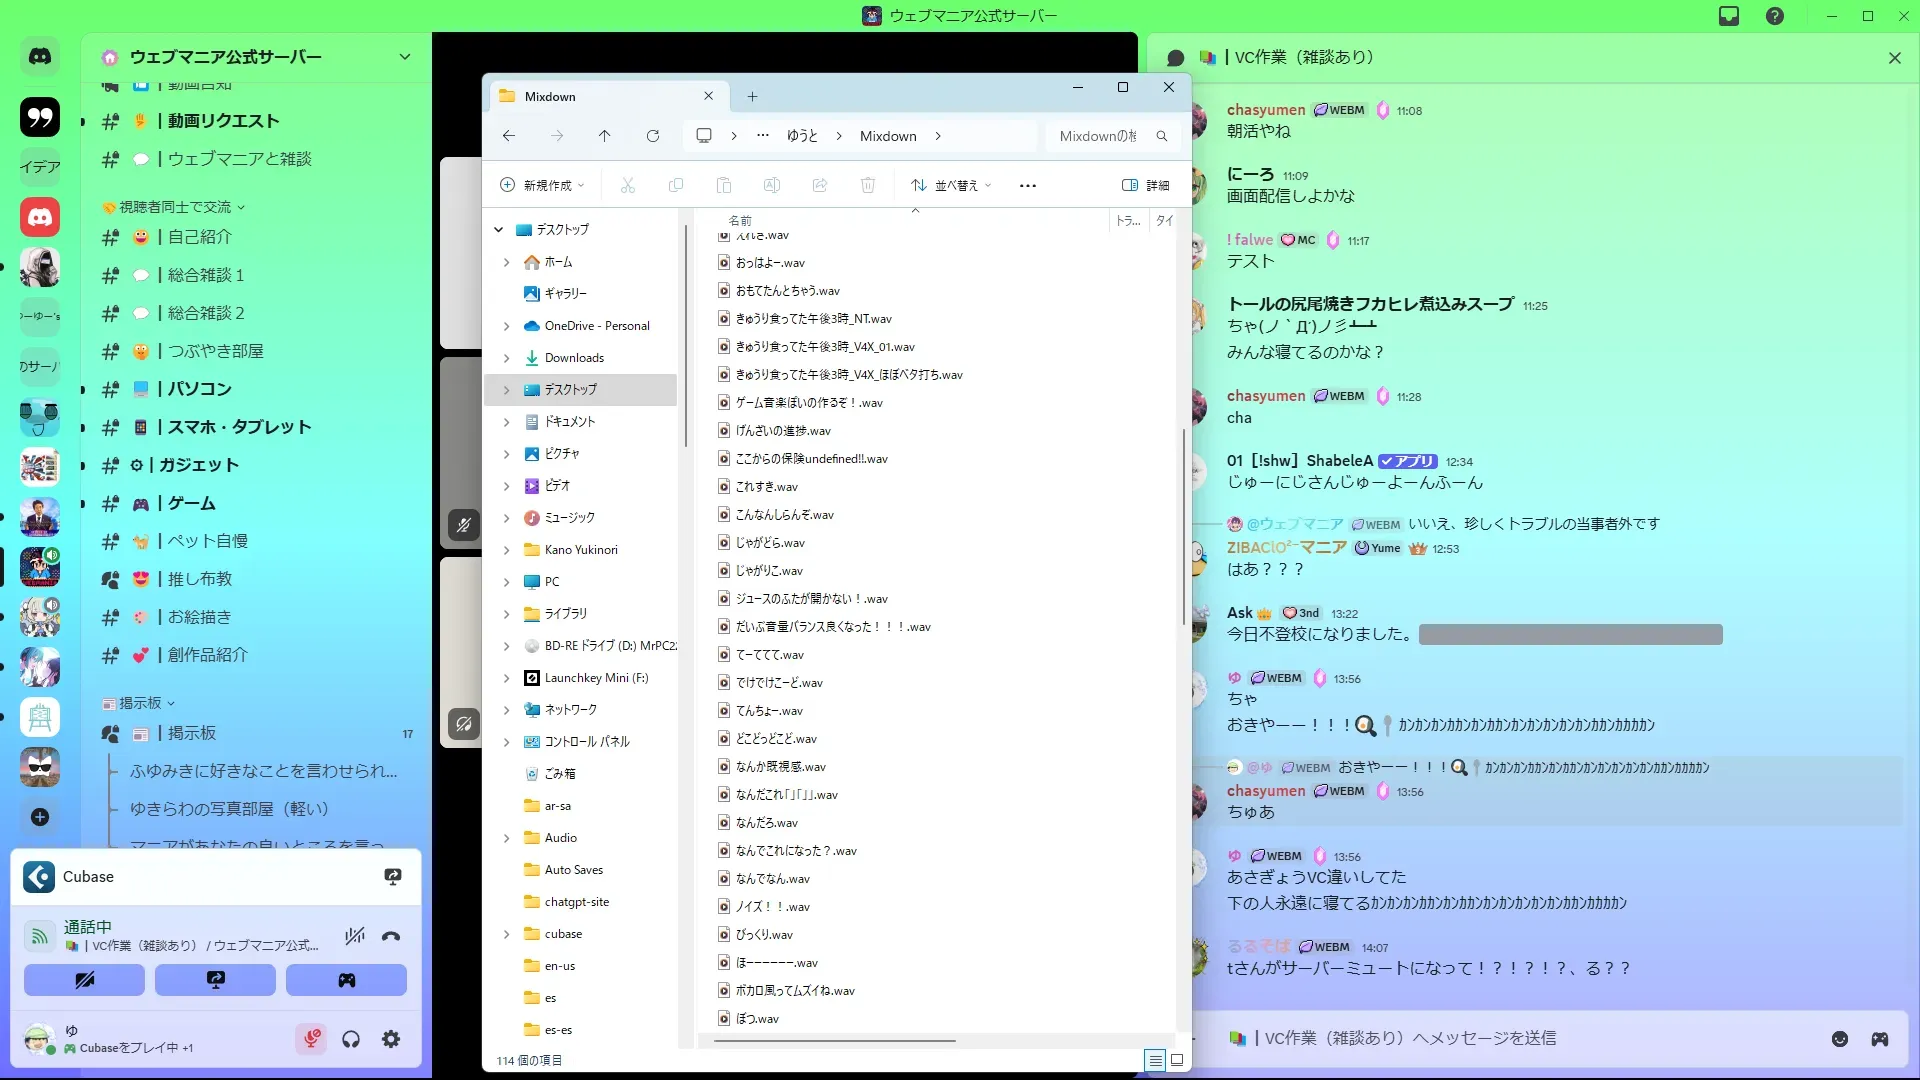1920x1080 pixels.
Task: Click the Add a Server plus icon
Action: click(40, 817)
